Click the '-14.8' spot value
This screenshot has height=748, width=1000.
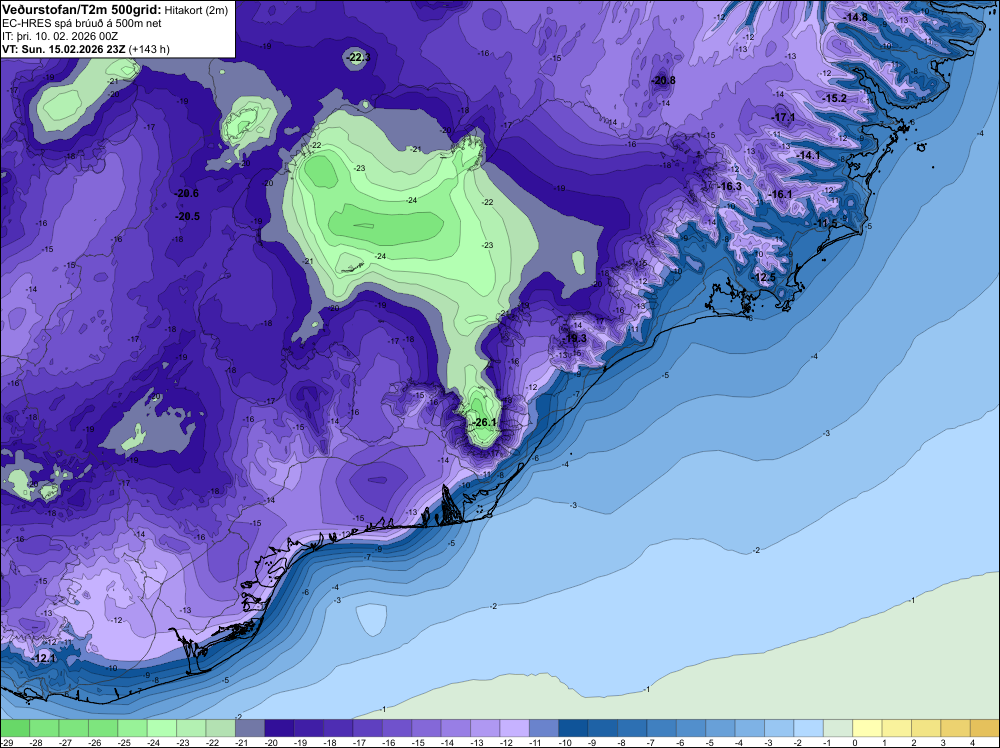pos(855,17)
